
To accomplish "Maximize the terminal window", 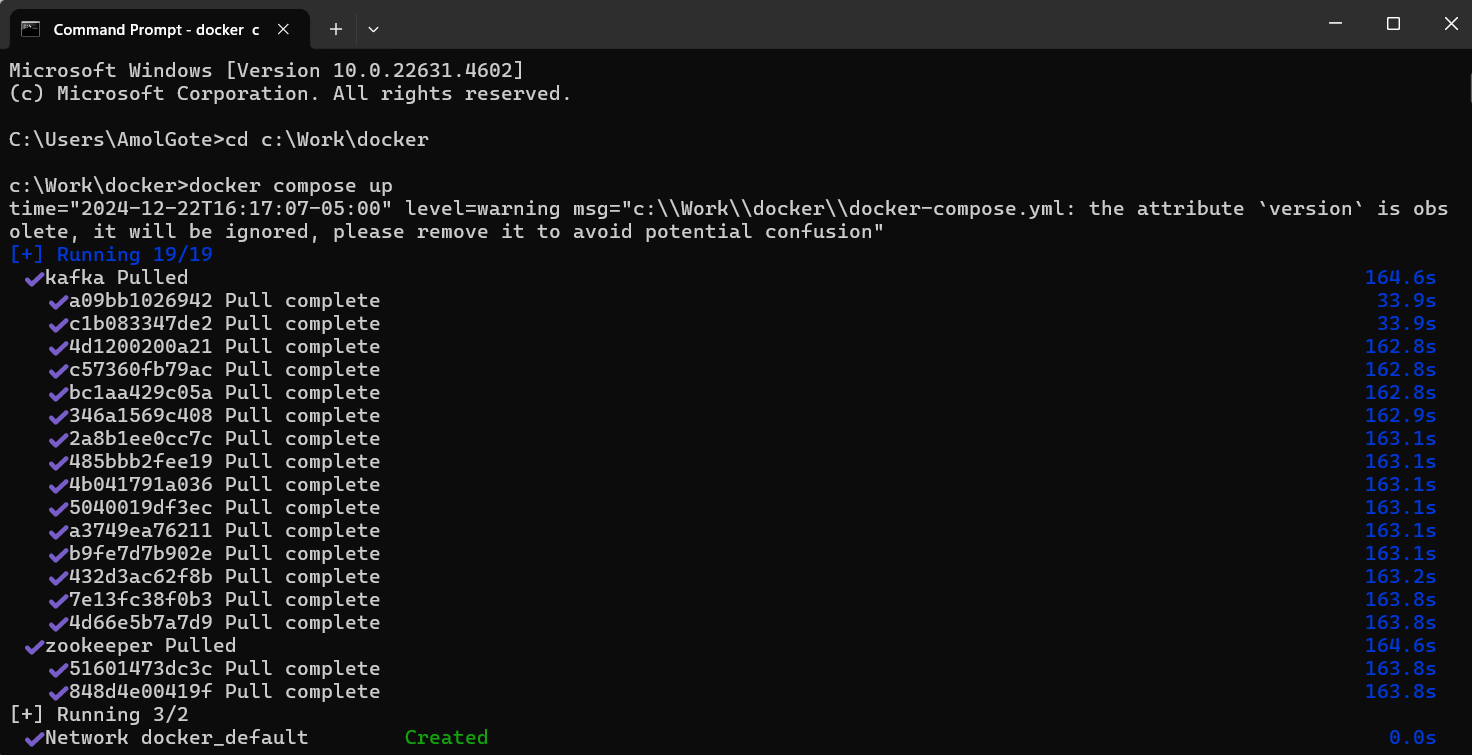I will point(1393,24).
